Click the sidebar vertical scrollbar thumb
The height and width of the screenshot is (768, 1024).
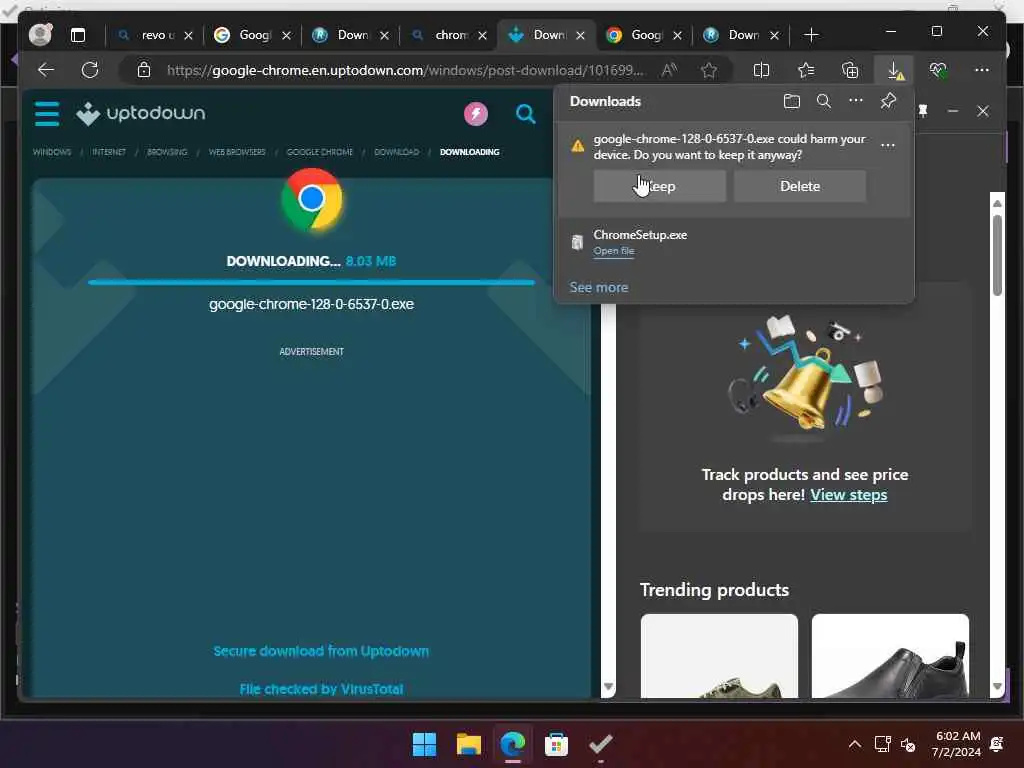click(x=997, y=255)
